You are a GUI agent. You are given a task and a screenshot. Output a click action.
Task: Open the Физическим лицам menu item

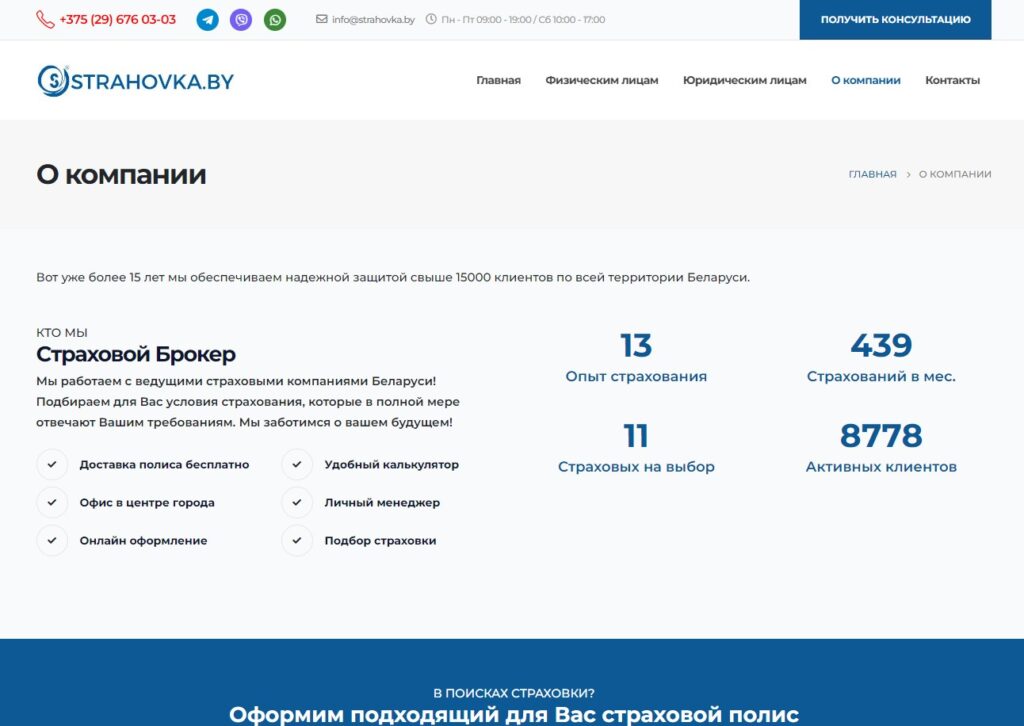point(601,80)
